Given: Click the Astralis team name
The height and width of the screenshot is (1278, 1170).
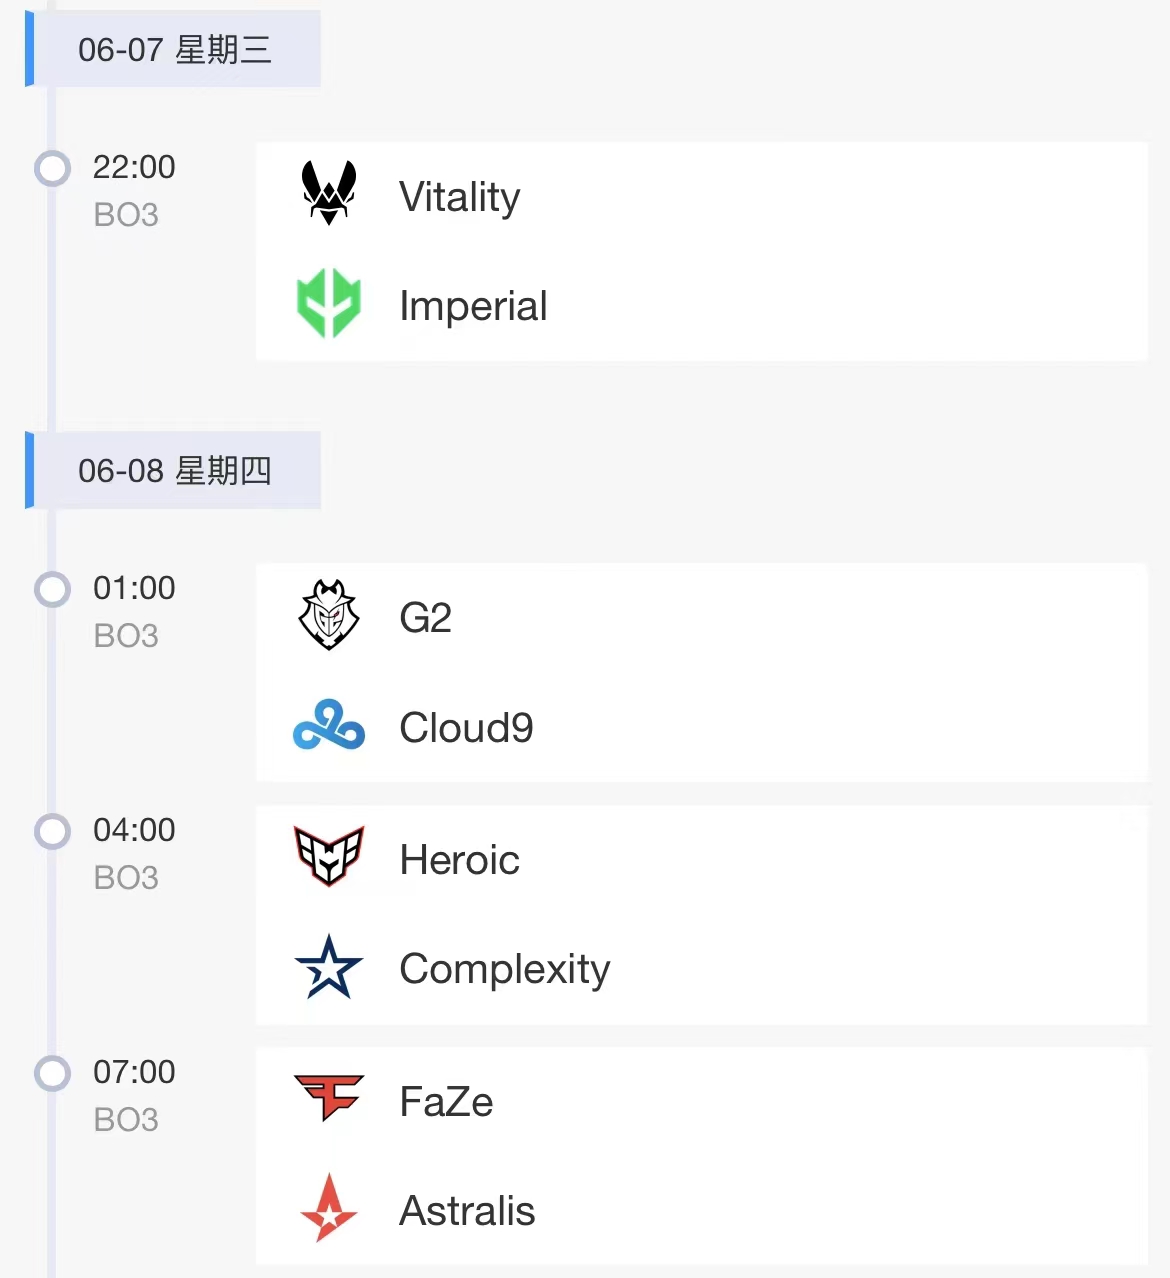Looking at the screenshot, I should pyautogui.click(x=467, y=1210).
